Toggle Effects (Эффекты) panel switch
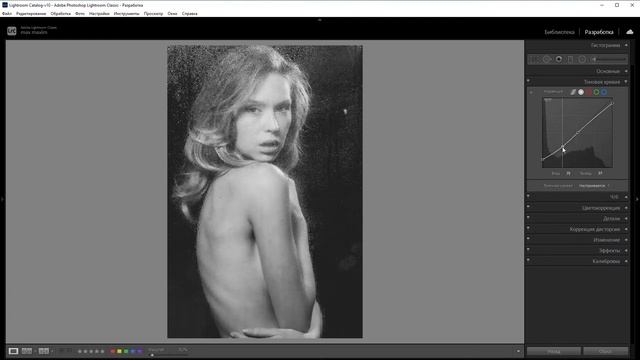Screen dimensions: 640x360 click(x=528, y=249)
